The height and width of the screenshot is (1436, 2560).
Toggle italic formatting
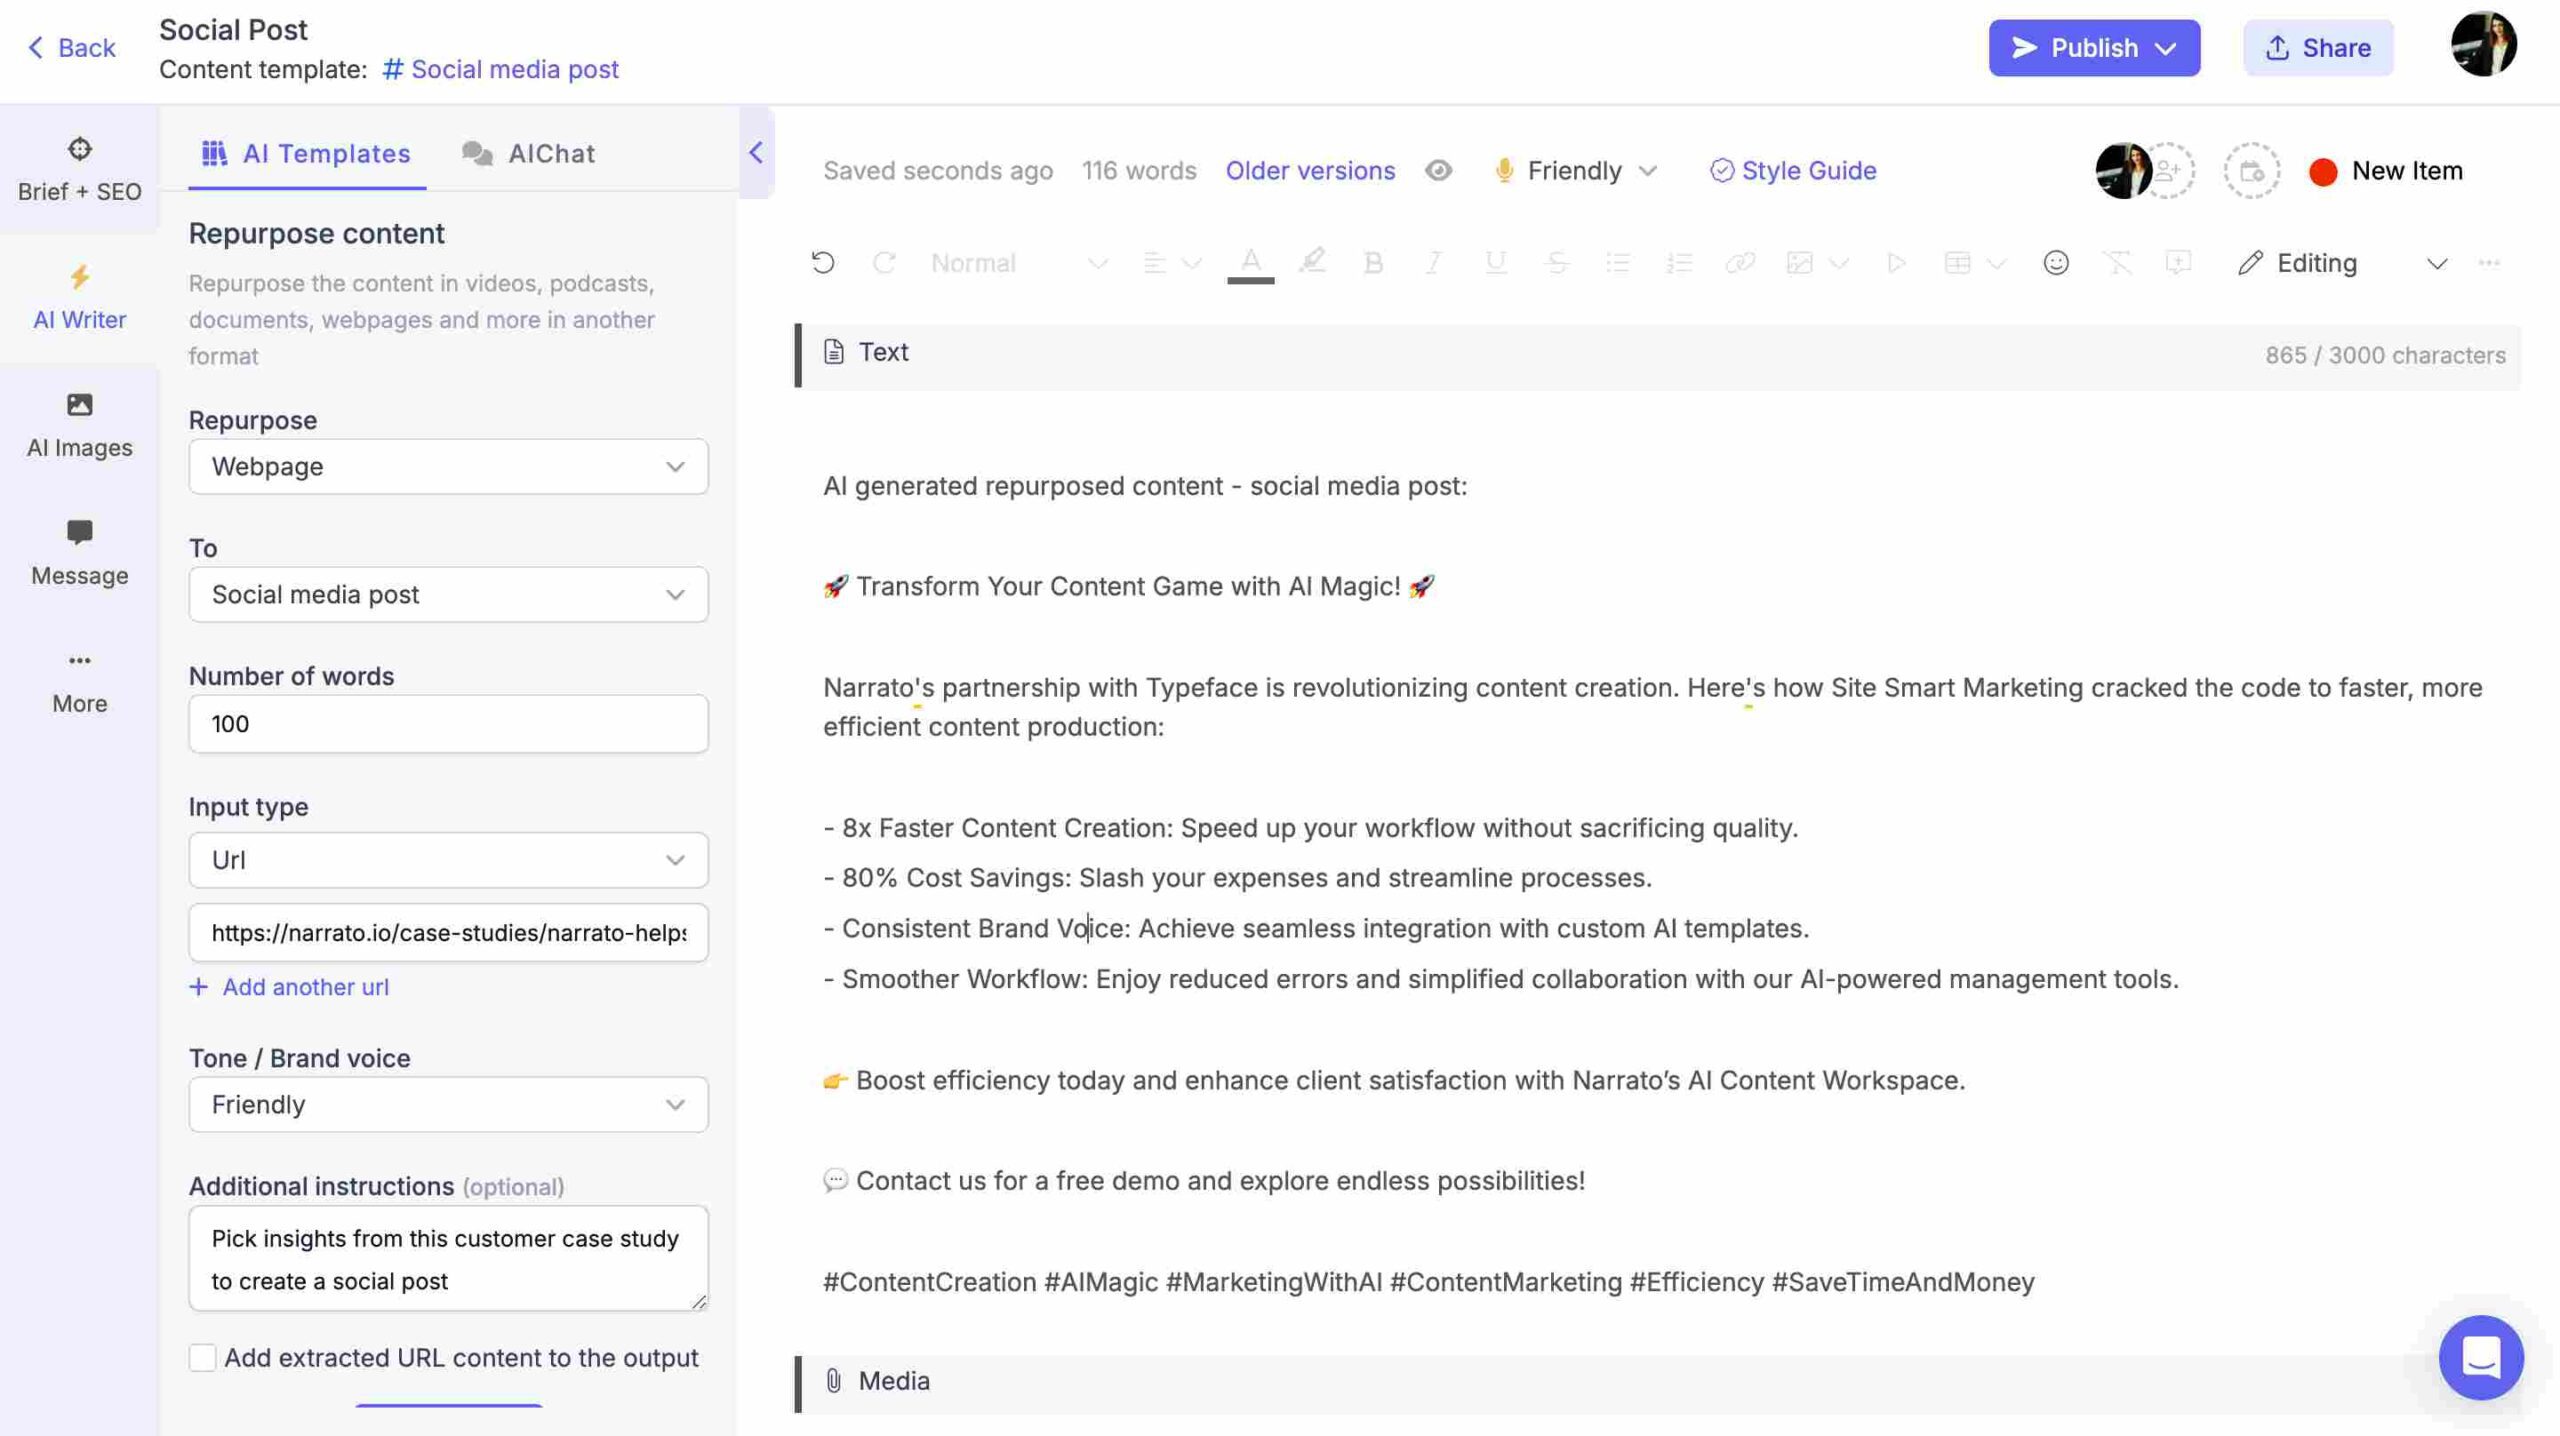(1434, 262)
